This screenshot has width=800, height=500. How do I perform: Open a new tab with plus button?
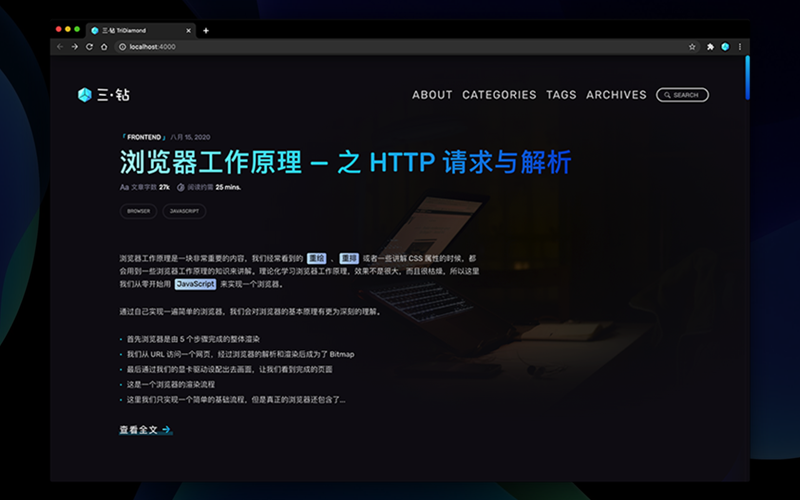click(206, 31)
